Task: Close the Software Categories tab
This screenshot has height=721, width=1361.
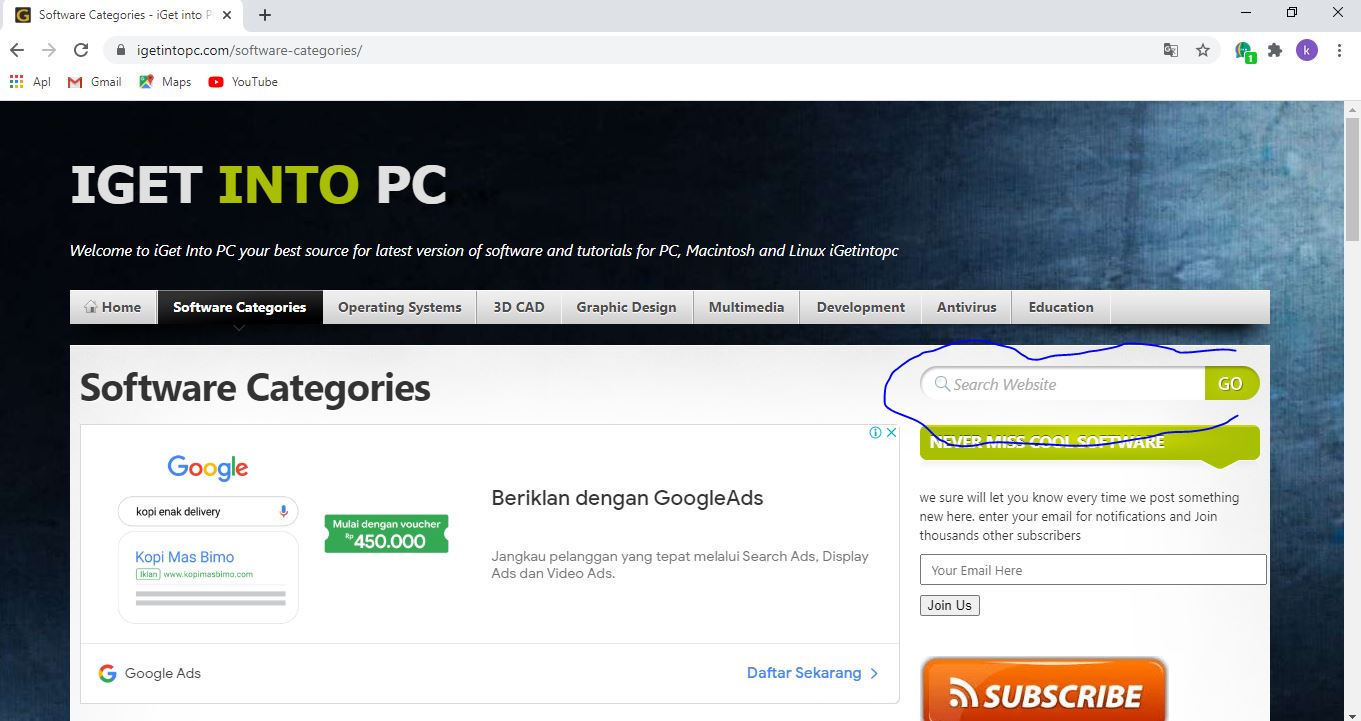Action: tap(228, 15)
